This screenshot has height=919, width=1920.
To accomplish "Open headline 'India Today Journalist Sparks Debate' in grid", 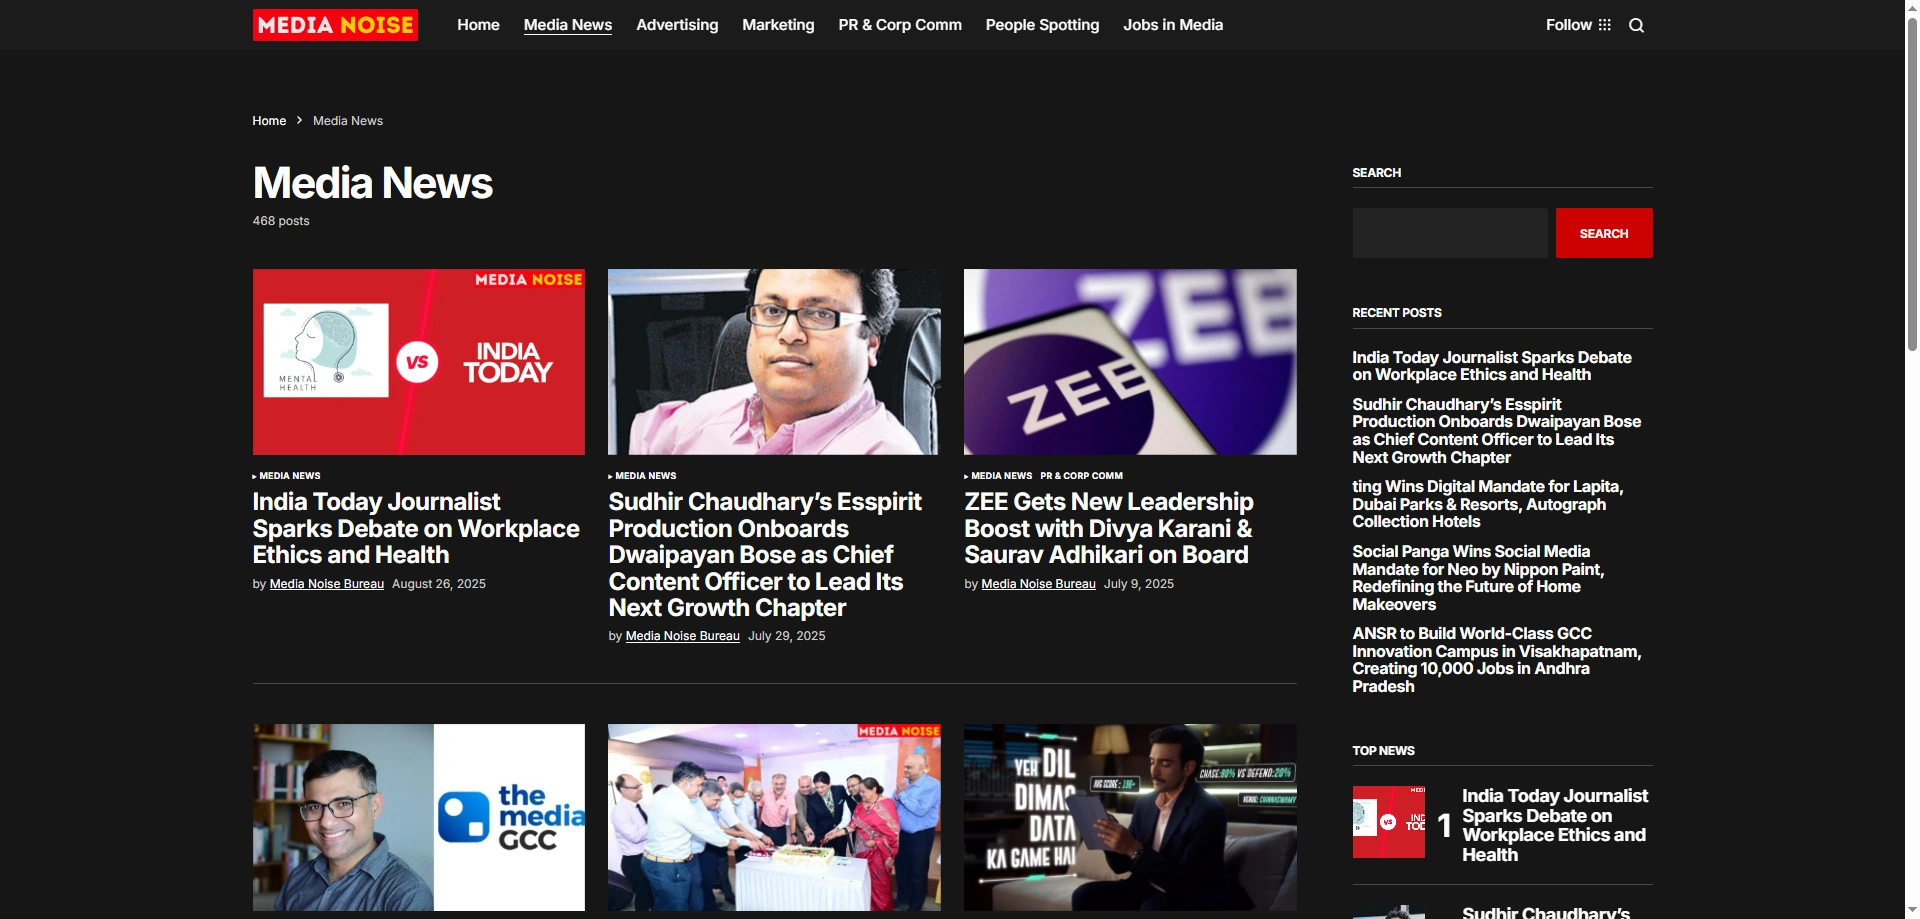I will coord(416,528).
